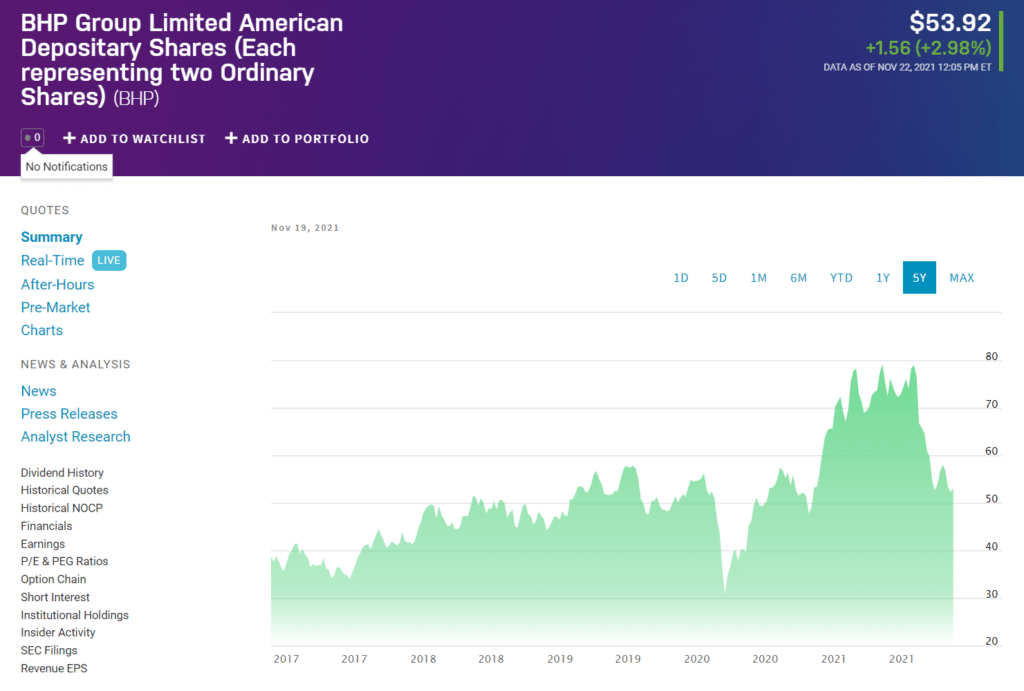Image resolution: width=1024 pixels, height=691 pixels.
Task: Click the 60 y-axis price label
Action: pyautogui.click(x=991, y=451)
